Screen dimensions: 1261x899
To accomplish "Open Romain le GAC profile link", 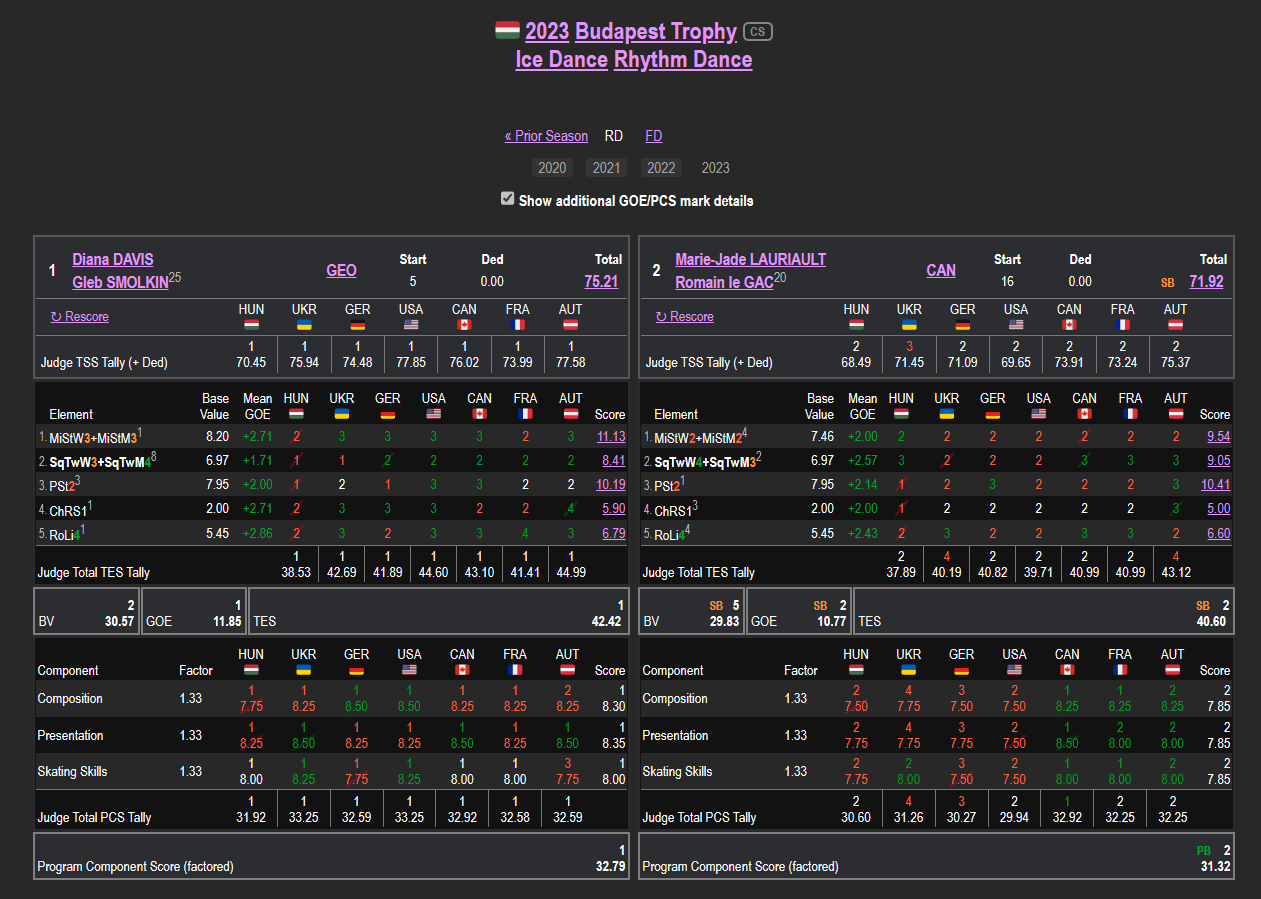I will (723, 283).
